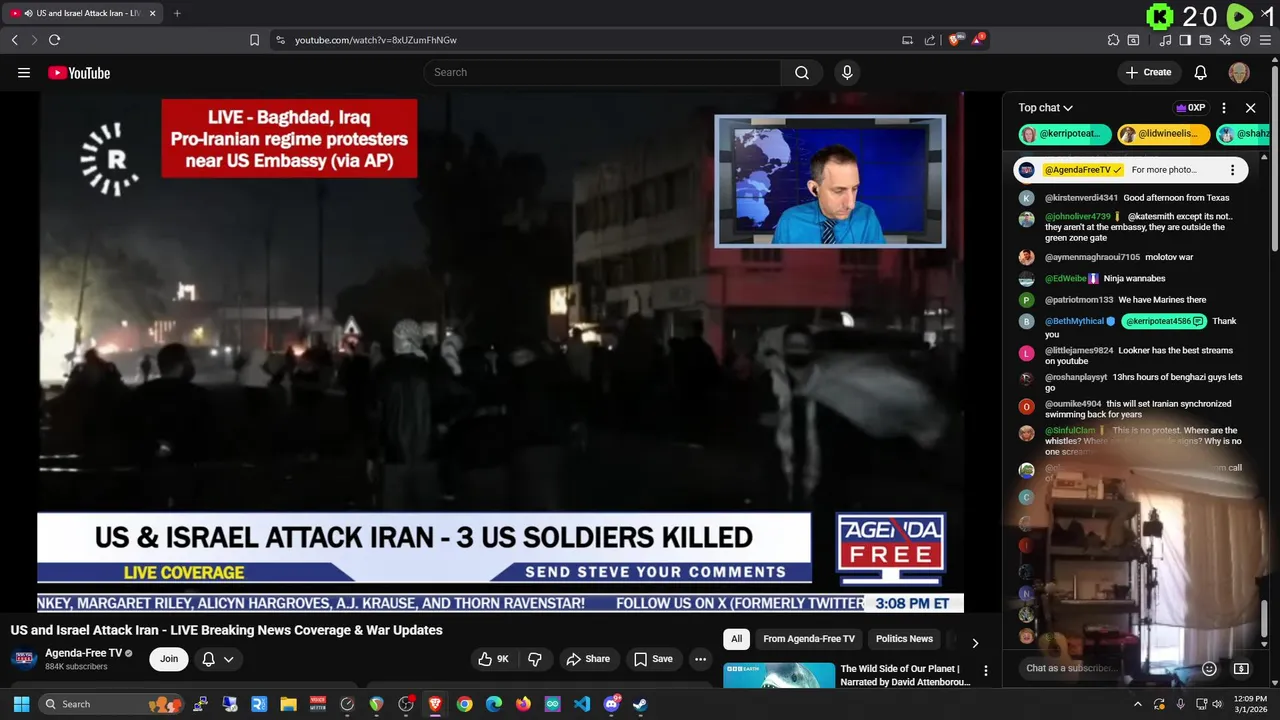Open browser extensions puzzle icon
Viewport: 1280px width, 720px height.
(x=1113, y=40)
